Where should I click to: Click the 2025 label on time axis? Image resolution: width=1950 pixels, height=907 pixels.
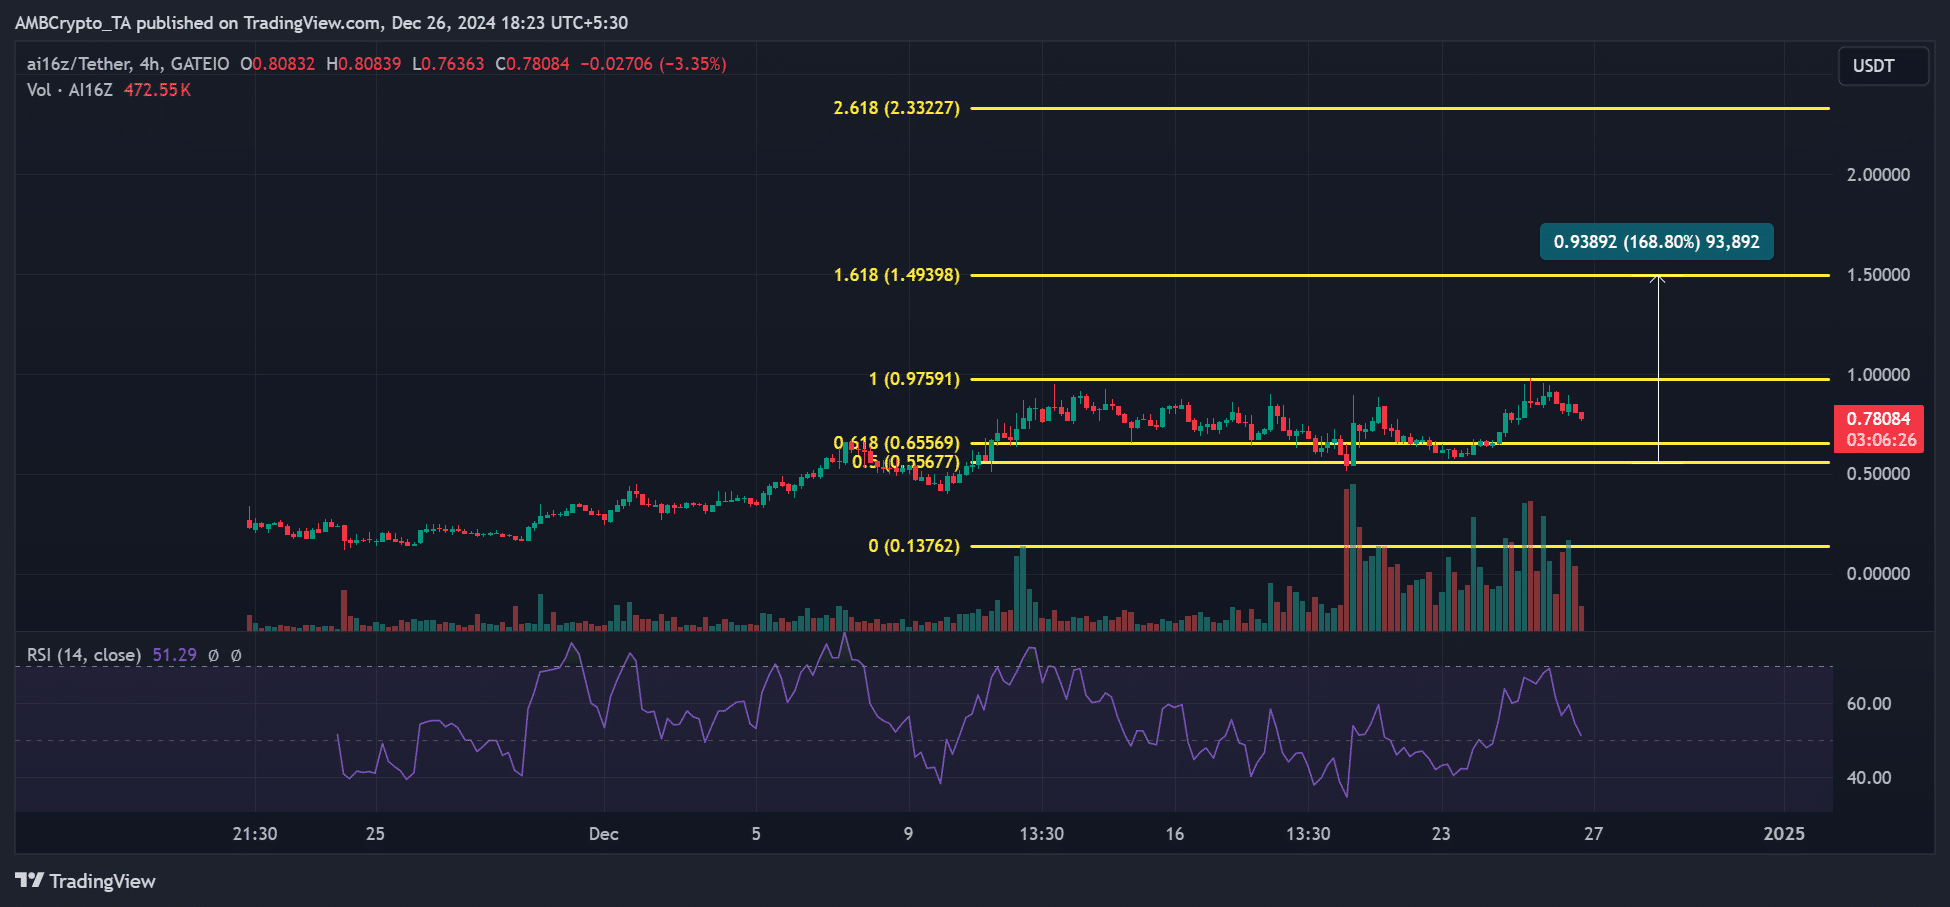pos(1784,834)
